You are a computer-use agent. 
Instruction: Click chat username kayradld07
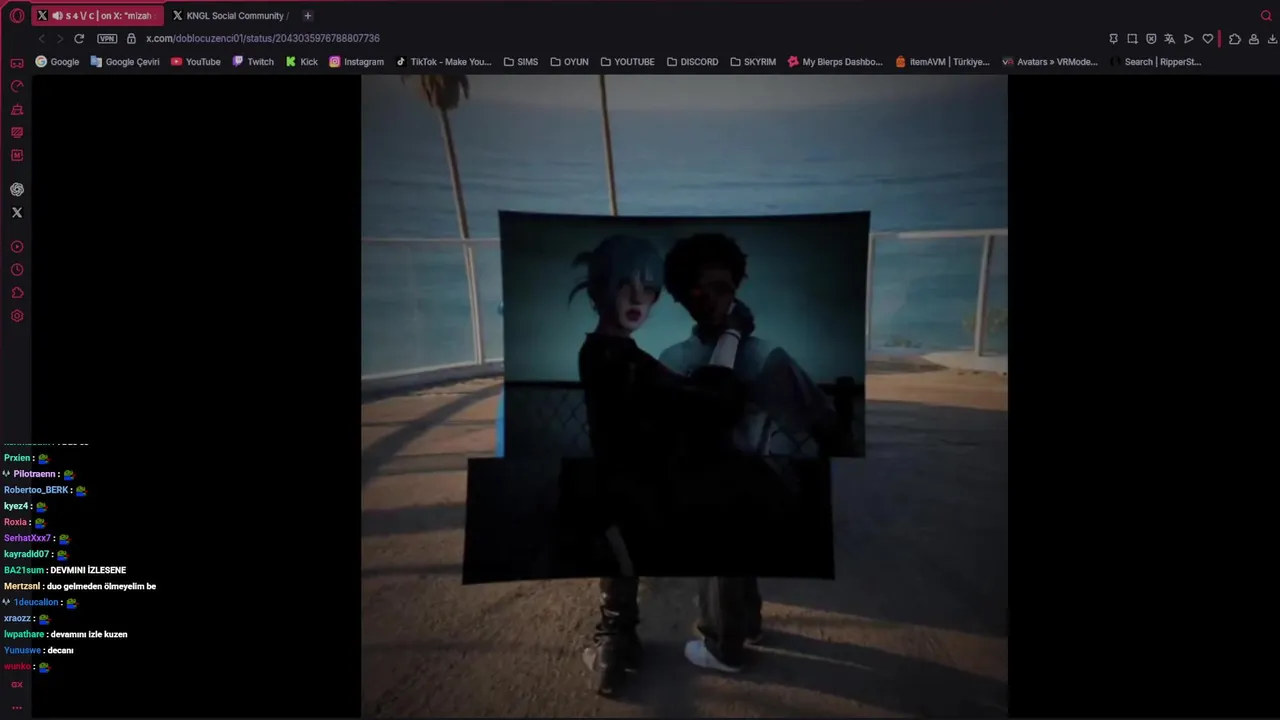coord(26,554)
